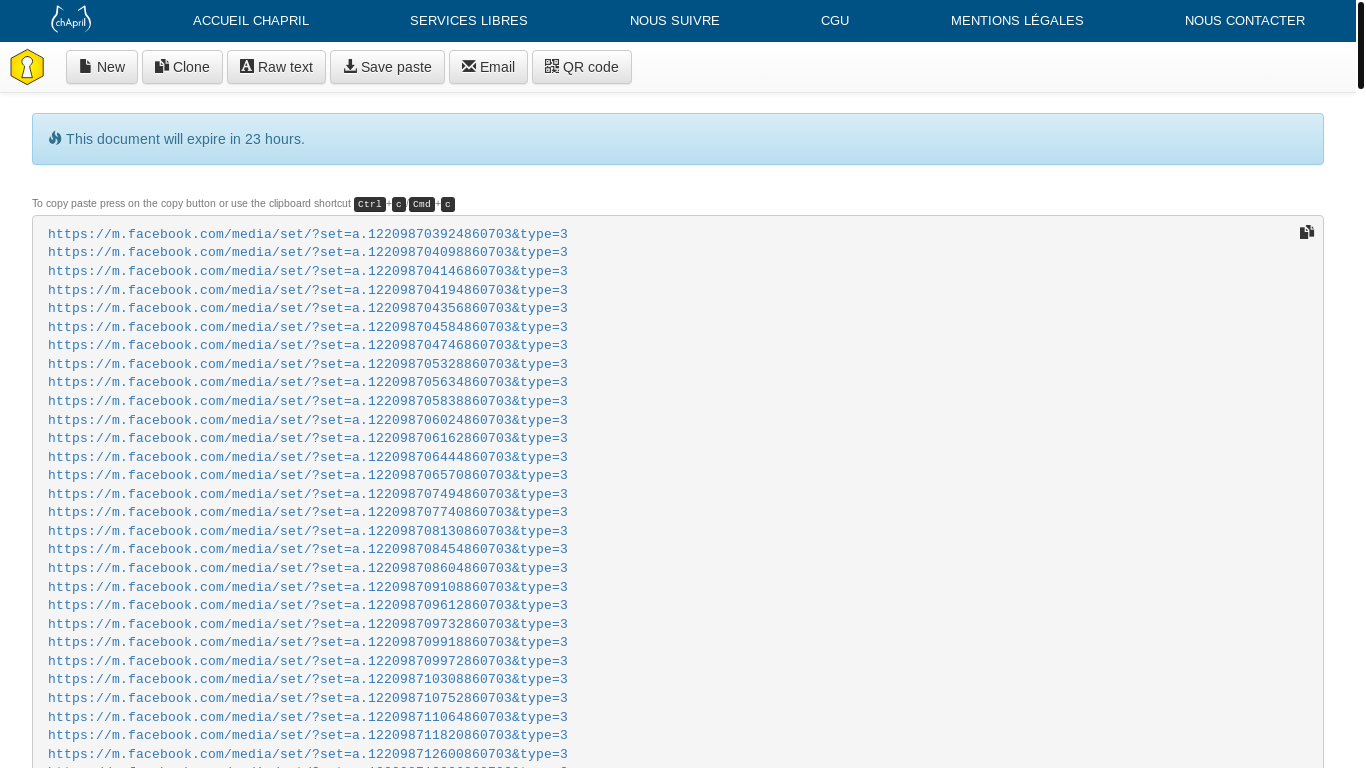This screenshot has height=768, width=1366.
Task: Open the link ending 122098704746860703&type=3
Action: (308, 345)
